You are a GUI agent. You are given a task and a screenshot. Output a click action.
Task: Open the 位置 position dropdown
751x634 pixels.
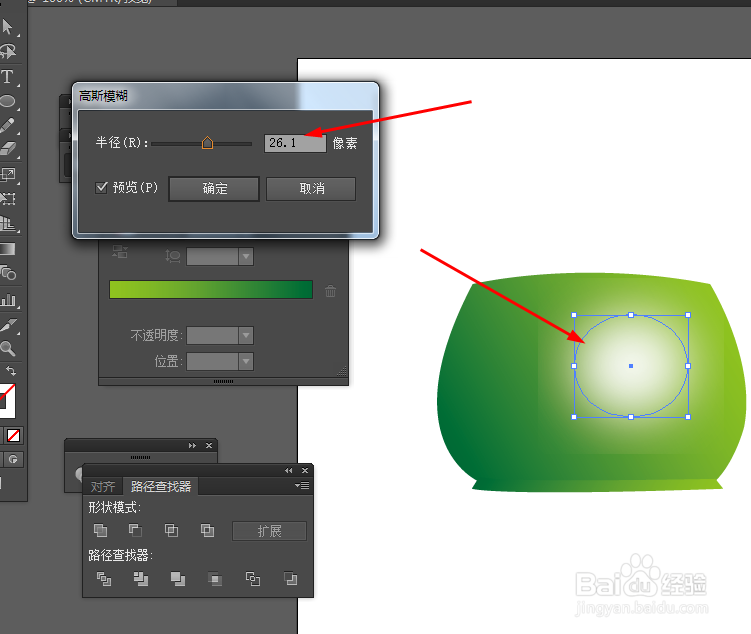tap(246, 362)
